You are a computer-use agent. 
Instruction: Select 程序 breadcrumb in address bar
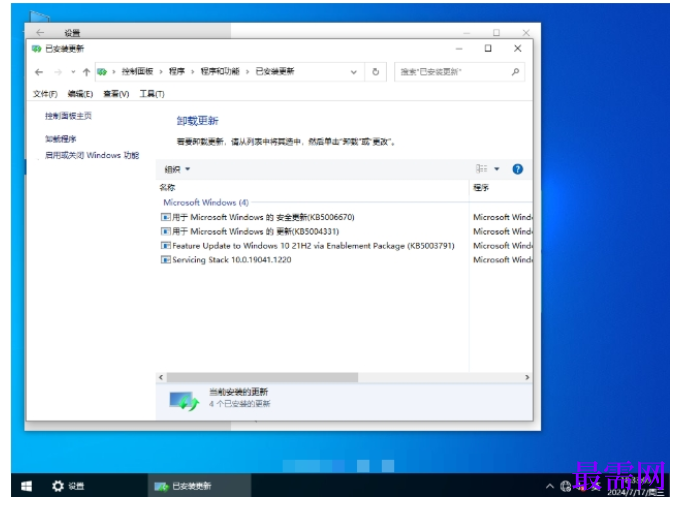[177, 71]
